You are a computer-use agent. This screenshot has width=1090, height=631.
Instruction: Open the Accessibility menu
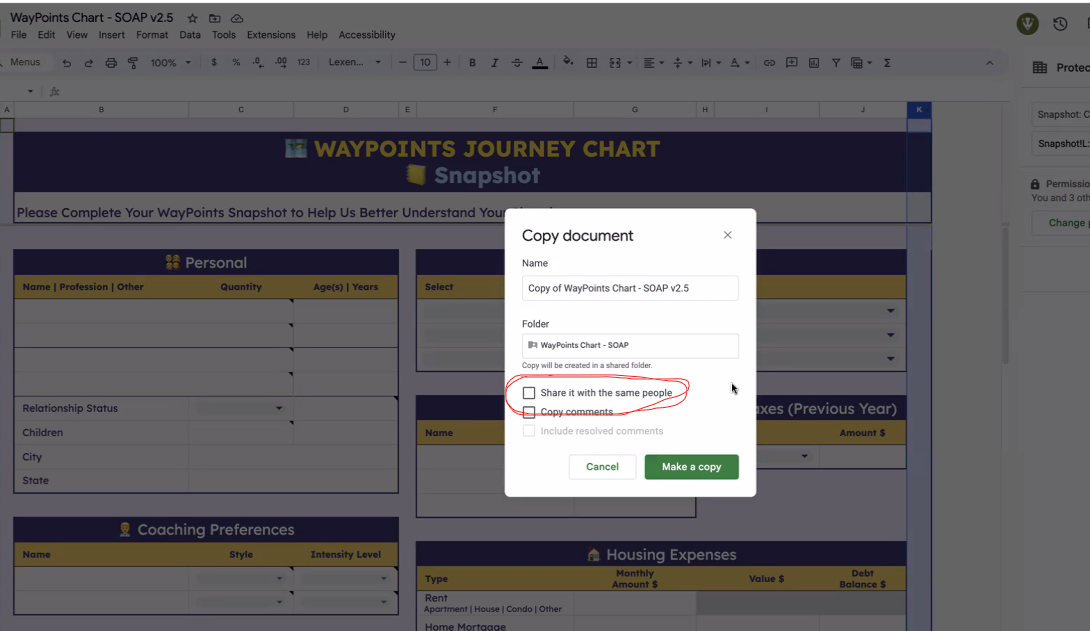coord(367,35)
